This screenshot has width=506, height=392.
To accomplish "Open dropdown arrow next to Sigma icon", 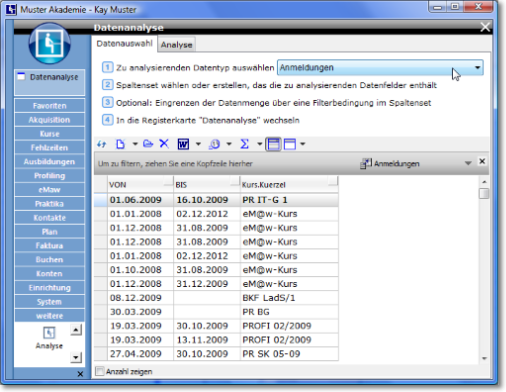I will (x=259, y=144).
